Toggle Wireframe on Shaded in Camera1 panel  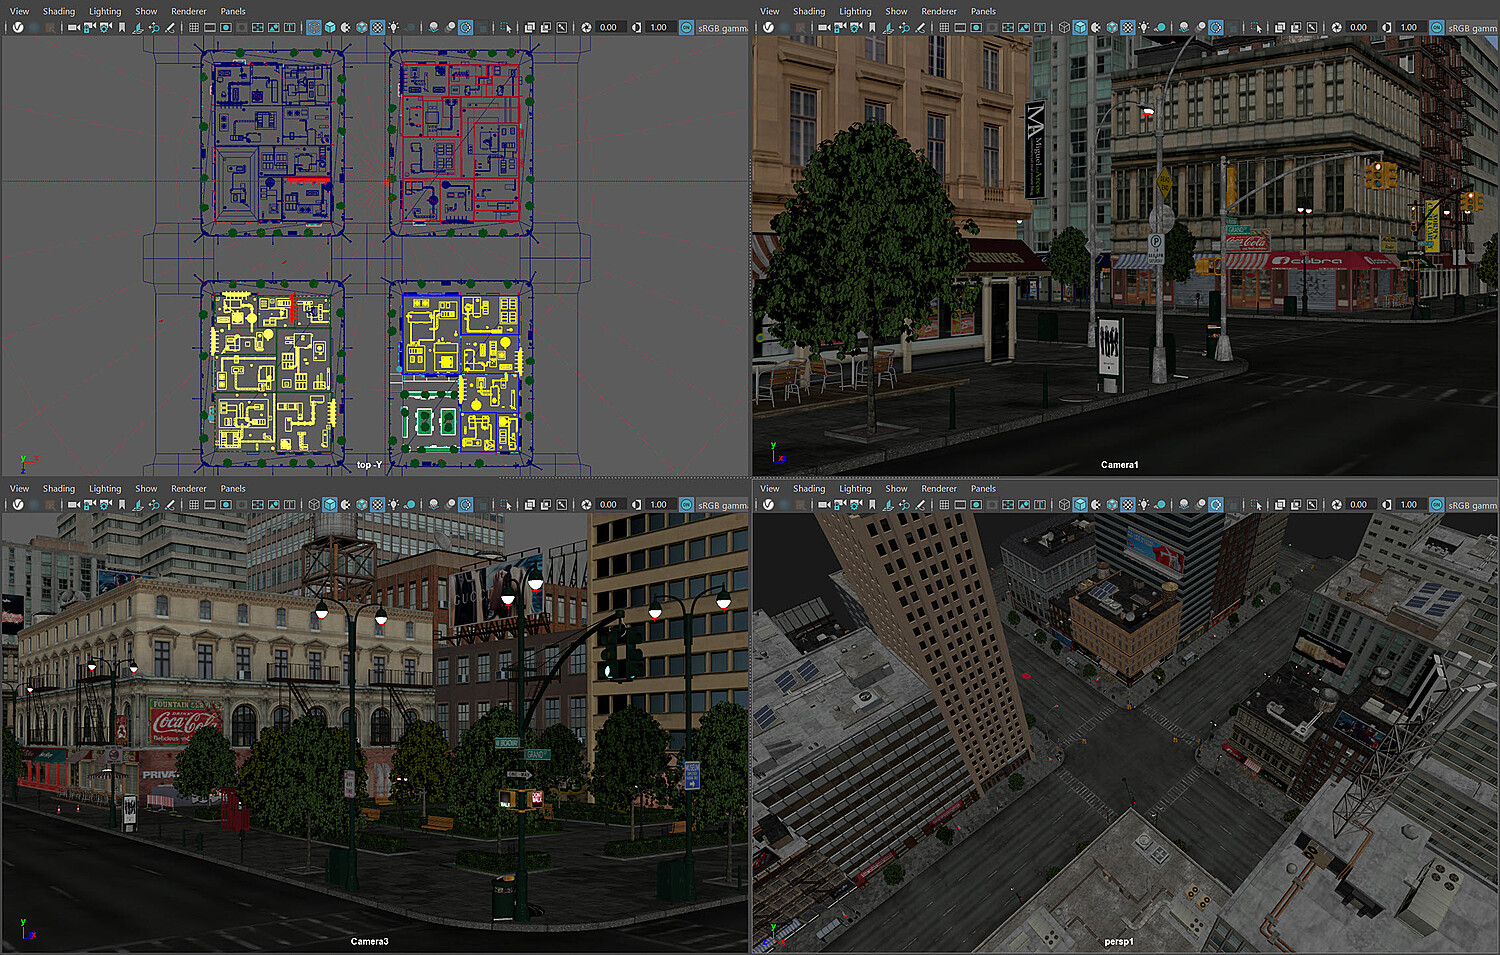[1111, 28]
